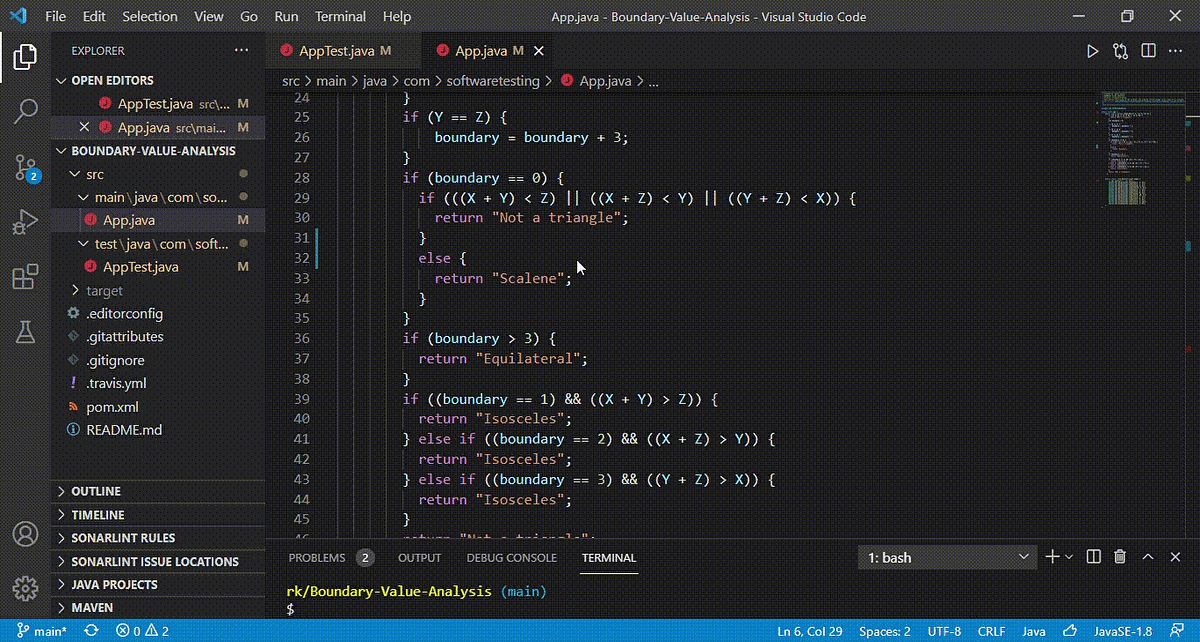The image size is (1200, 642).
Task: Open the Extensions view
Action: tap(25, 277)
